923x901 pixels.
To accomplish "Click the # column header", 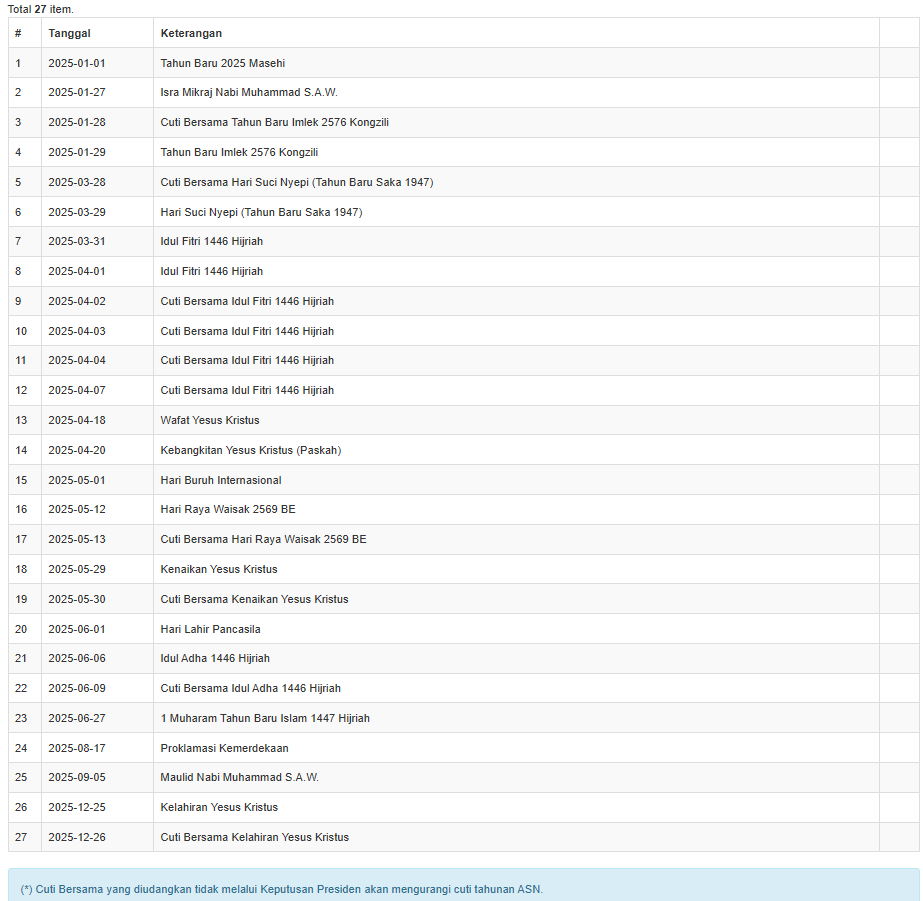I will [x=18, y=33].
